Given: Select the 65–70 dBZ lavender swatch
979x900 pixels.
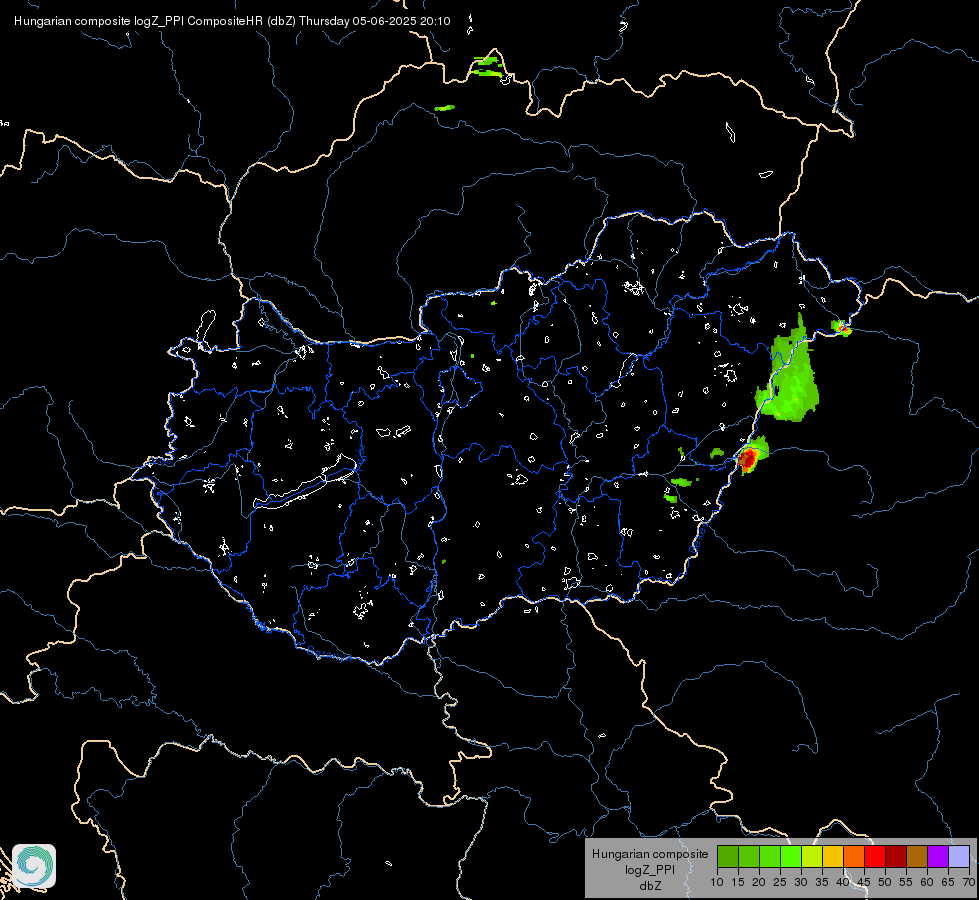Looking at the screenshot, I should click(x=959, y=857).
